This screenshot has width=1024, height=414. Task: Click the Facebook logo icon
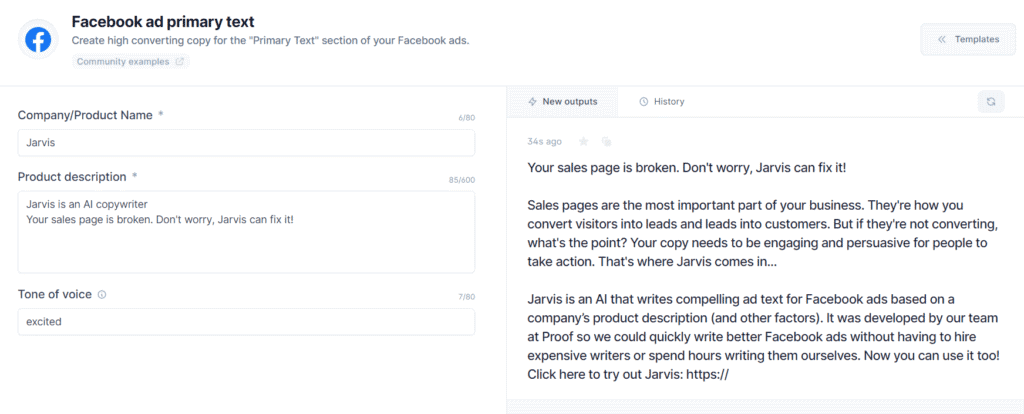[38, 40]
